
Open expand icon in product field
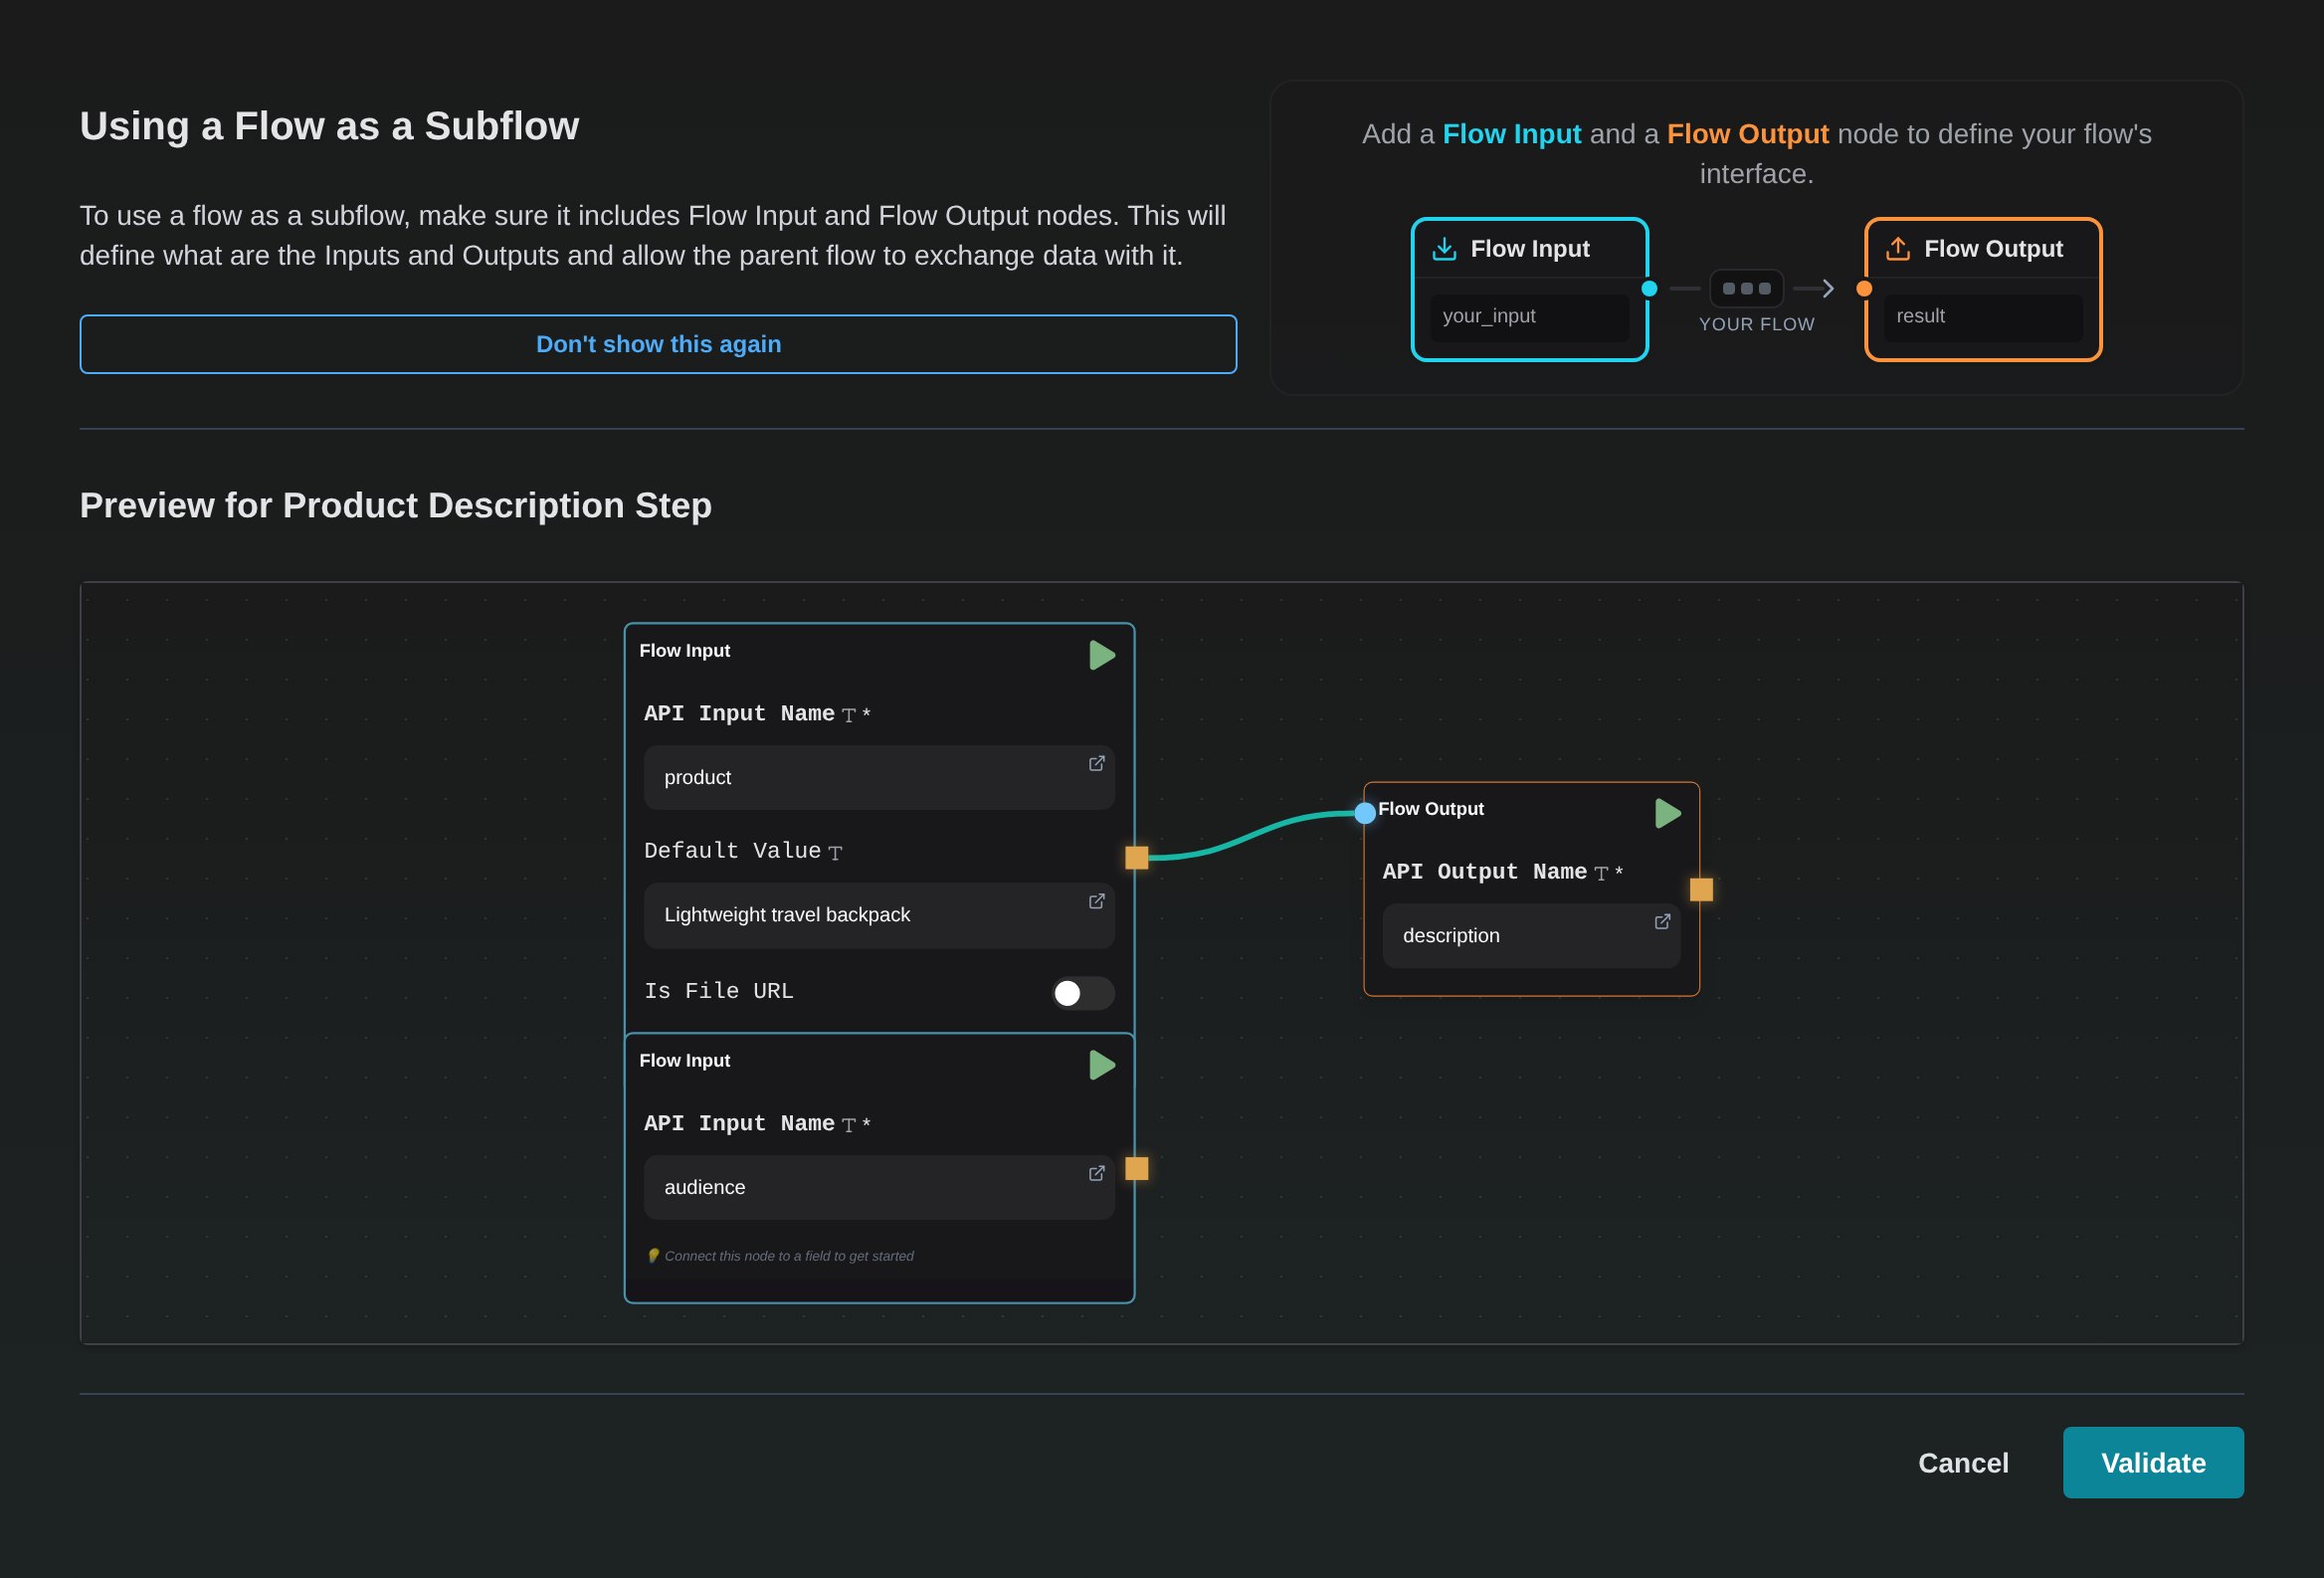pyautogui.click(x=1097, y=764)
